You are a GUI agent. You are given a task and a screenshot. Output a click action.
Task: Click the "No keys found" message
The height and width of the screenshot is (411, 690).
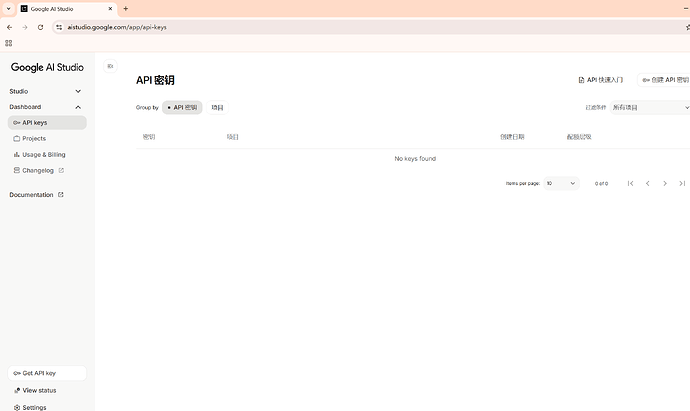(415, 158)
